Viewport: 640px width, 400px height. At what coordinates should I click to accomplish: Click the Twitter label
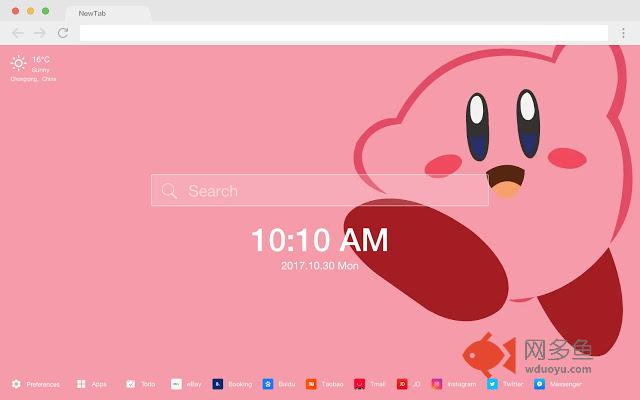tap(513, 384)
